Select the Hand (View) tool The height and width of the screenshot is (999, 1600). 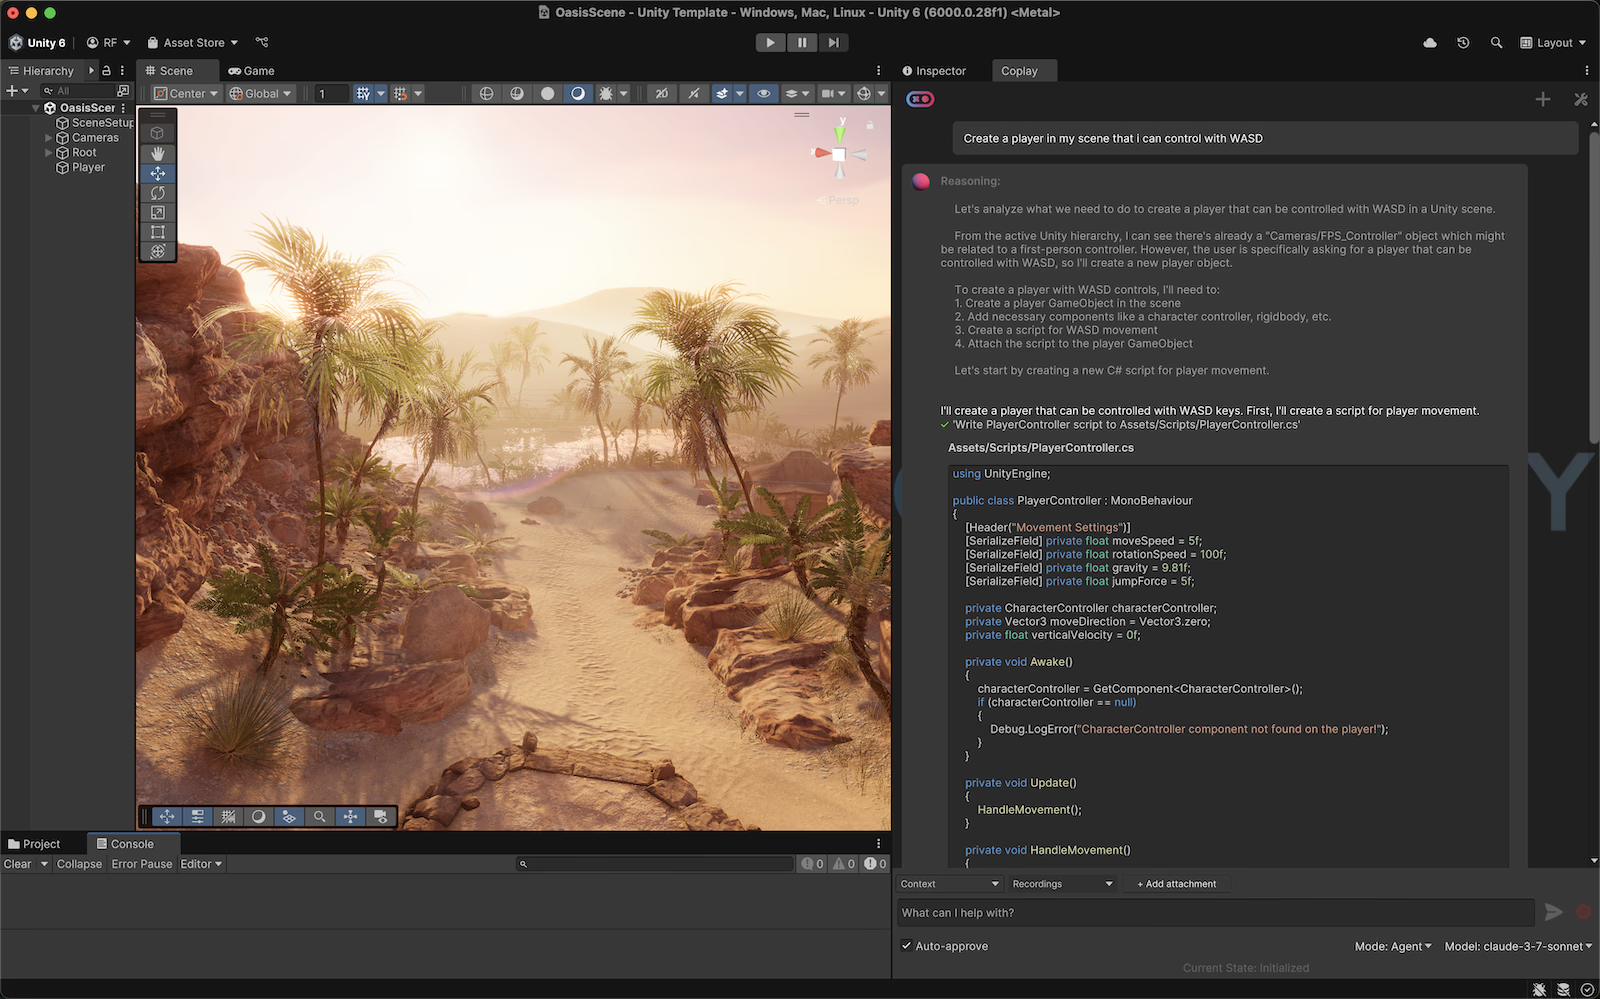click(x=157, y=153)
